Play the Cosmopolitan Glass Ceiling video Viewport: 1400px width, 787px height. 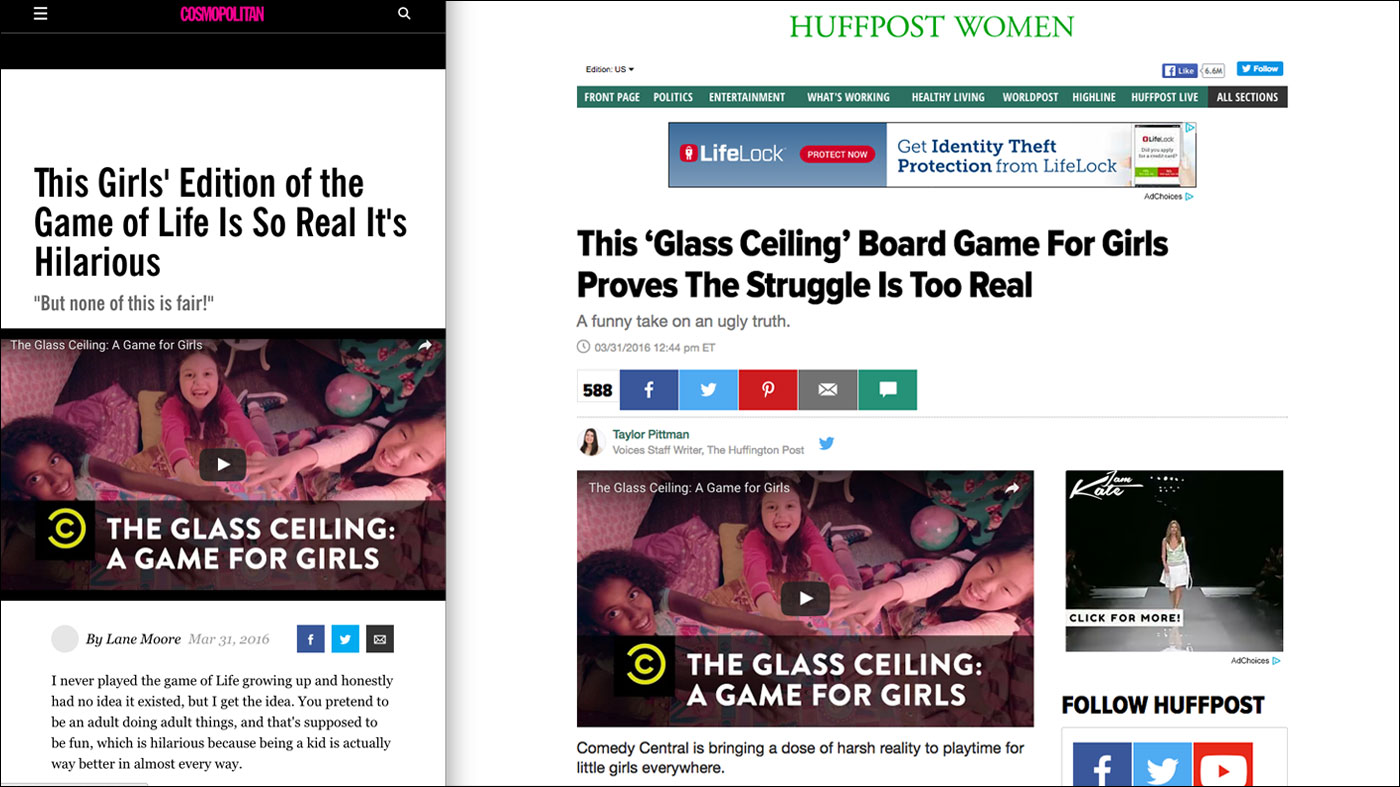click(222, 465)
